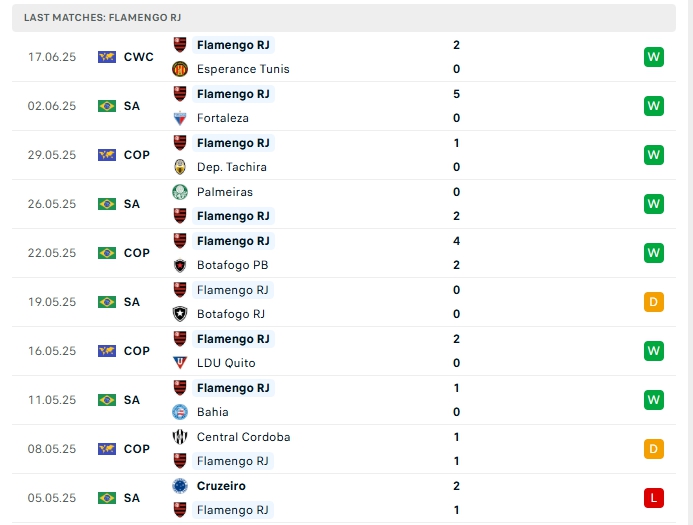Click the draw badge for Botafogo RJ match
693x525 pixels.
coord(654,302)
